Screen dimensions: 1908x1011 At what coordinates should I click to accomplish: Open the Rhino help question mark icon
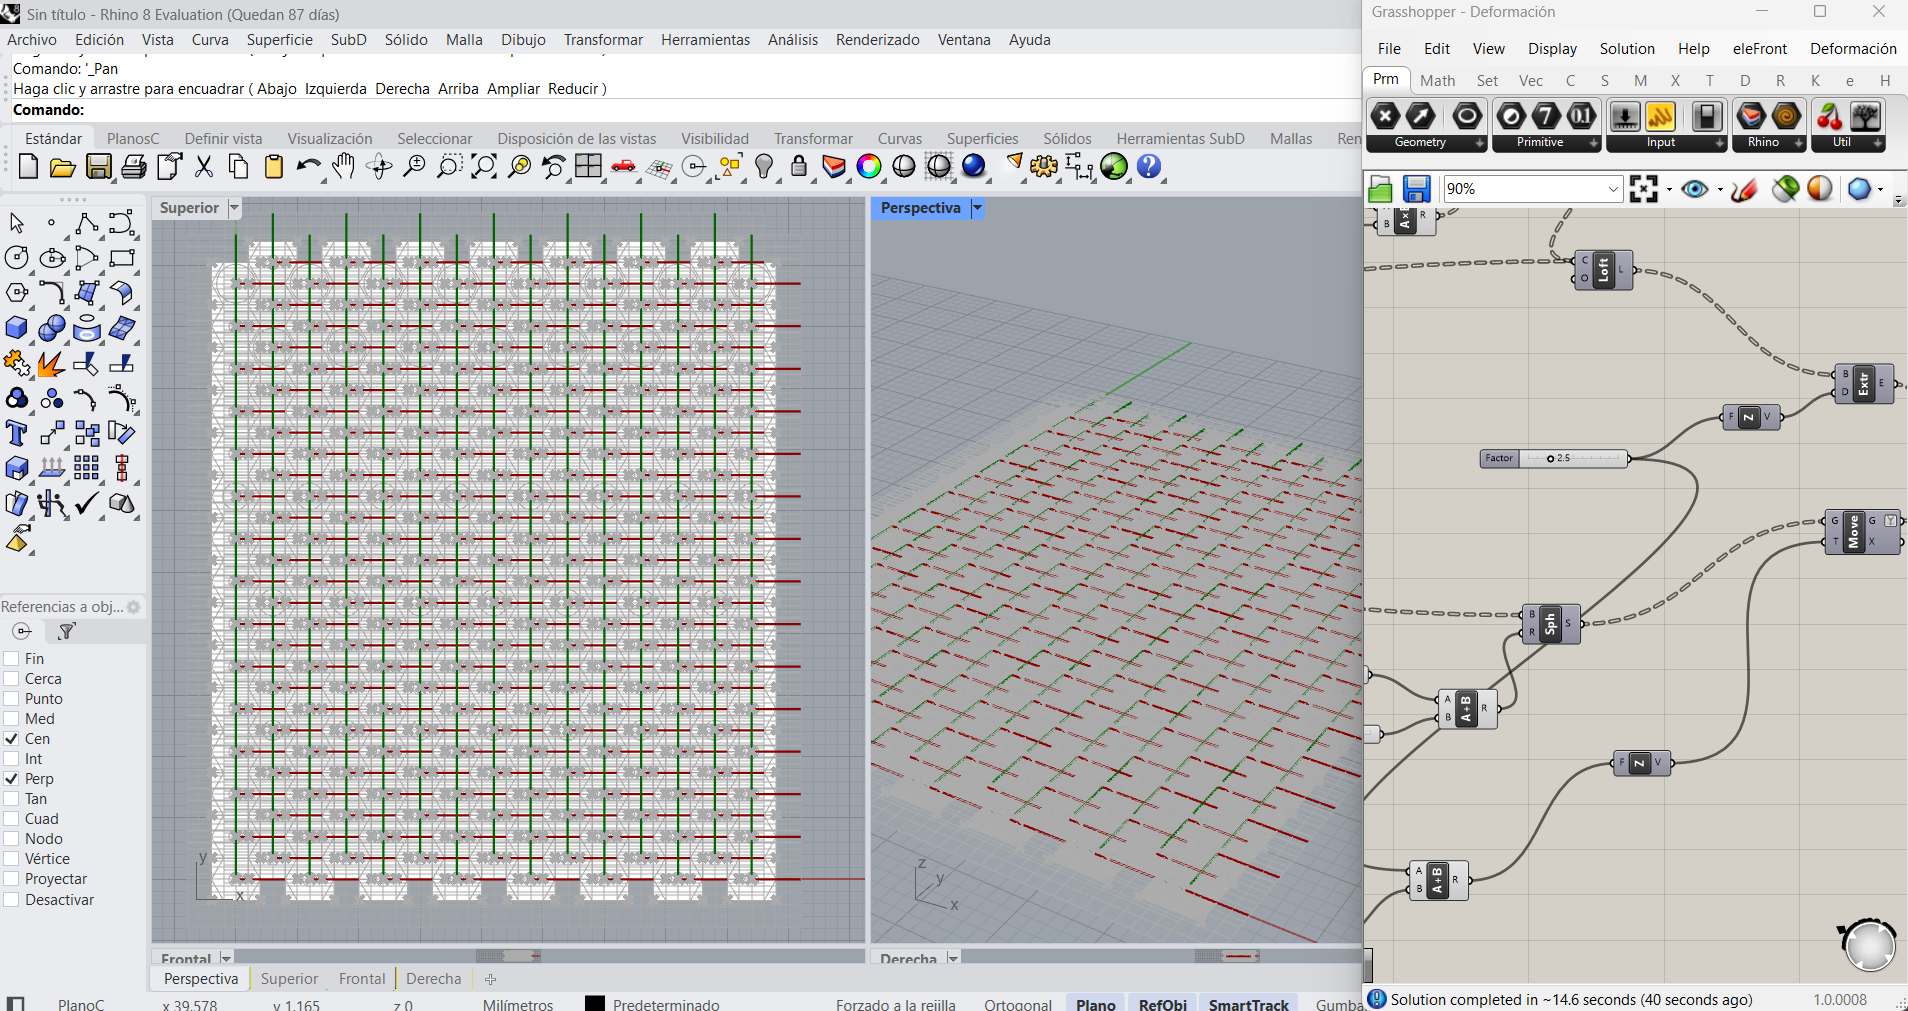pyautogui.click(x=1149, y=167)
